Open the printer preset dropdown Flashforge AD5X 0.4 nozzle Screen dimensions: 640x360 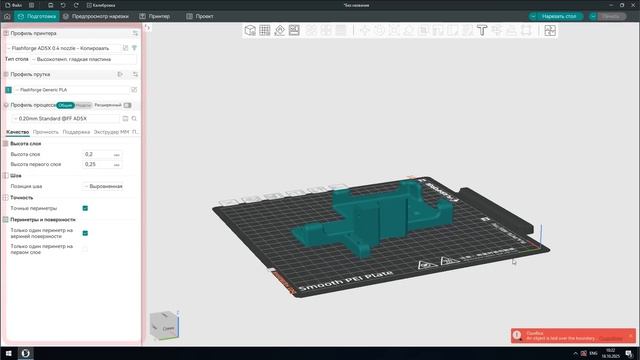pyautogui.click(x=63, y=48)
